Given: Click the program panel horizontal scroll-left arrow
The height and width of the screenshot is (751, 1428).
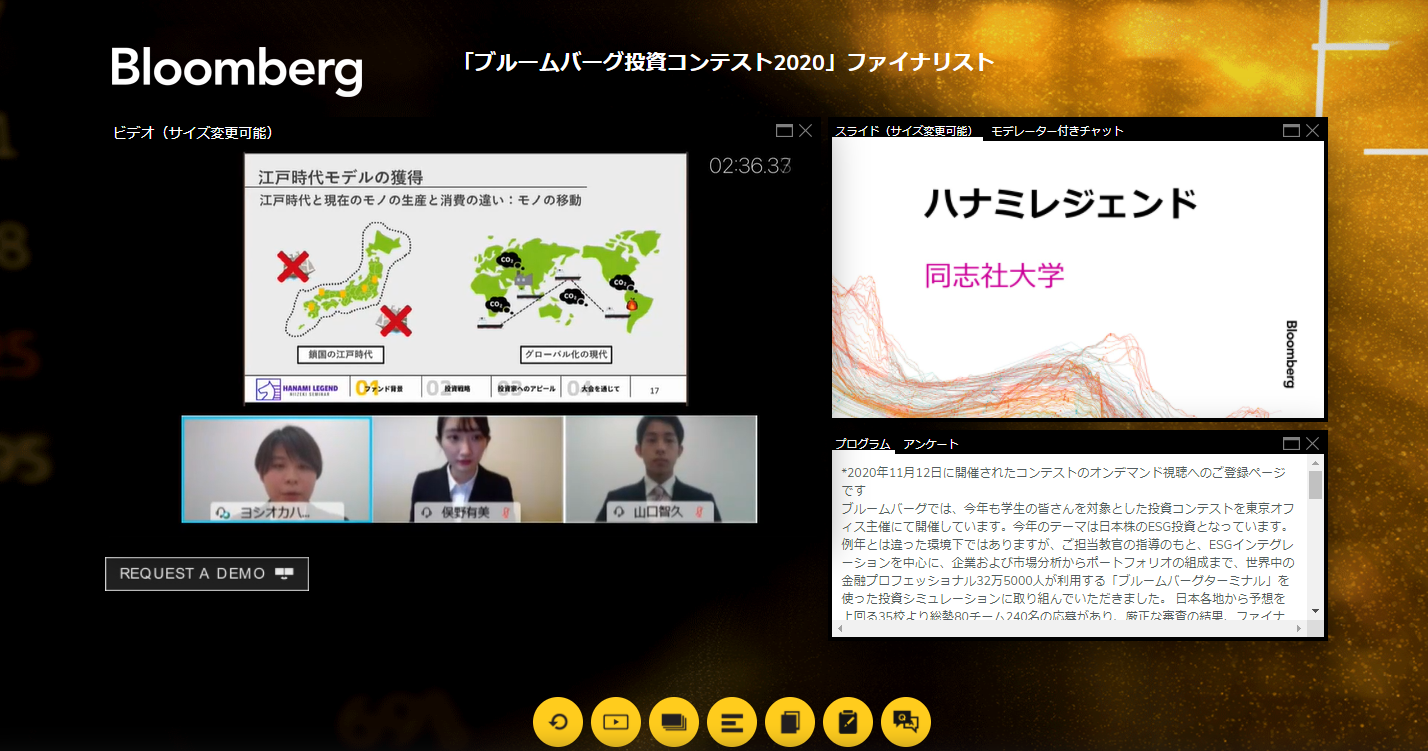Looking at the screenshot, I should [x=841, y=629].
